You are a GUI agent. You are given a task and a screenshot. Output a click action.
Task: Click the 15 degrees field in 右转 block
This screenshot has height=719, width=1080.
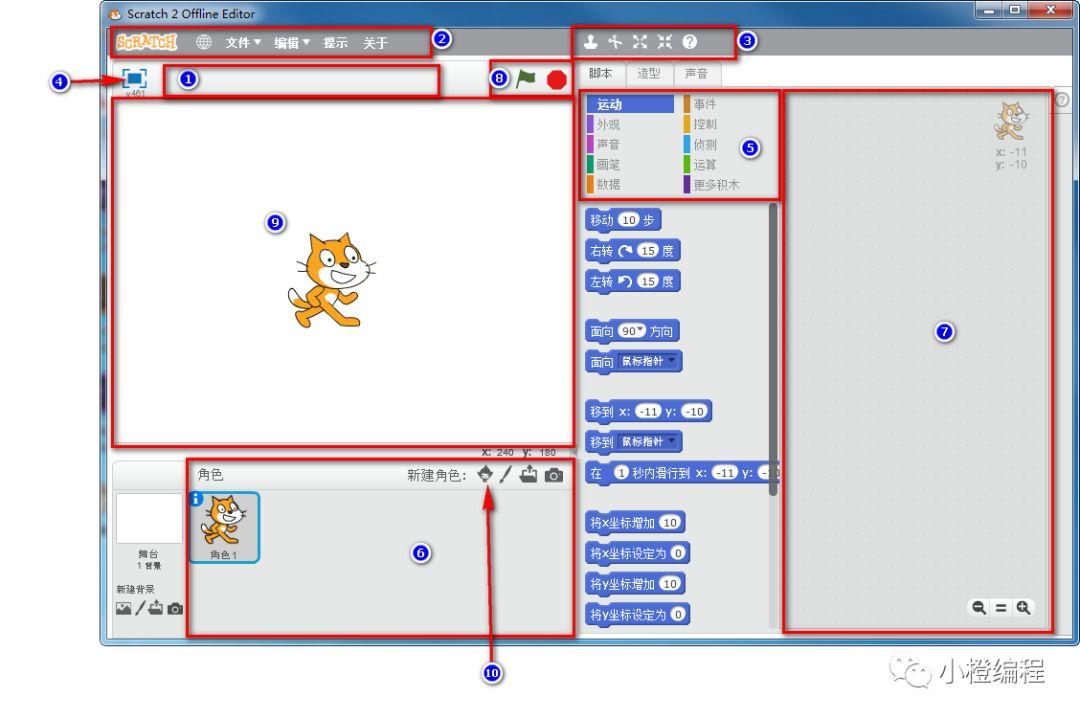tap(647, 251)
